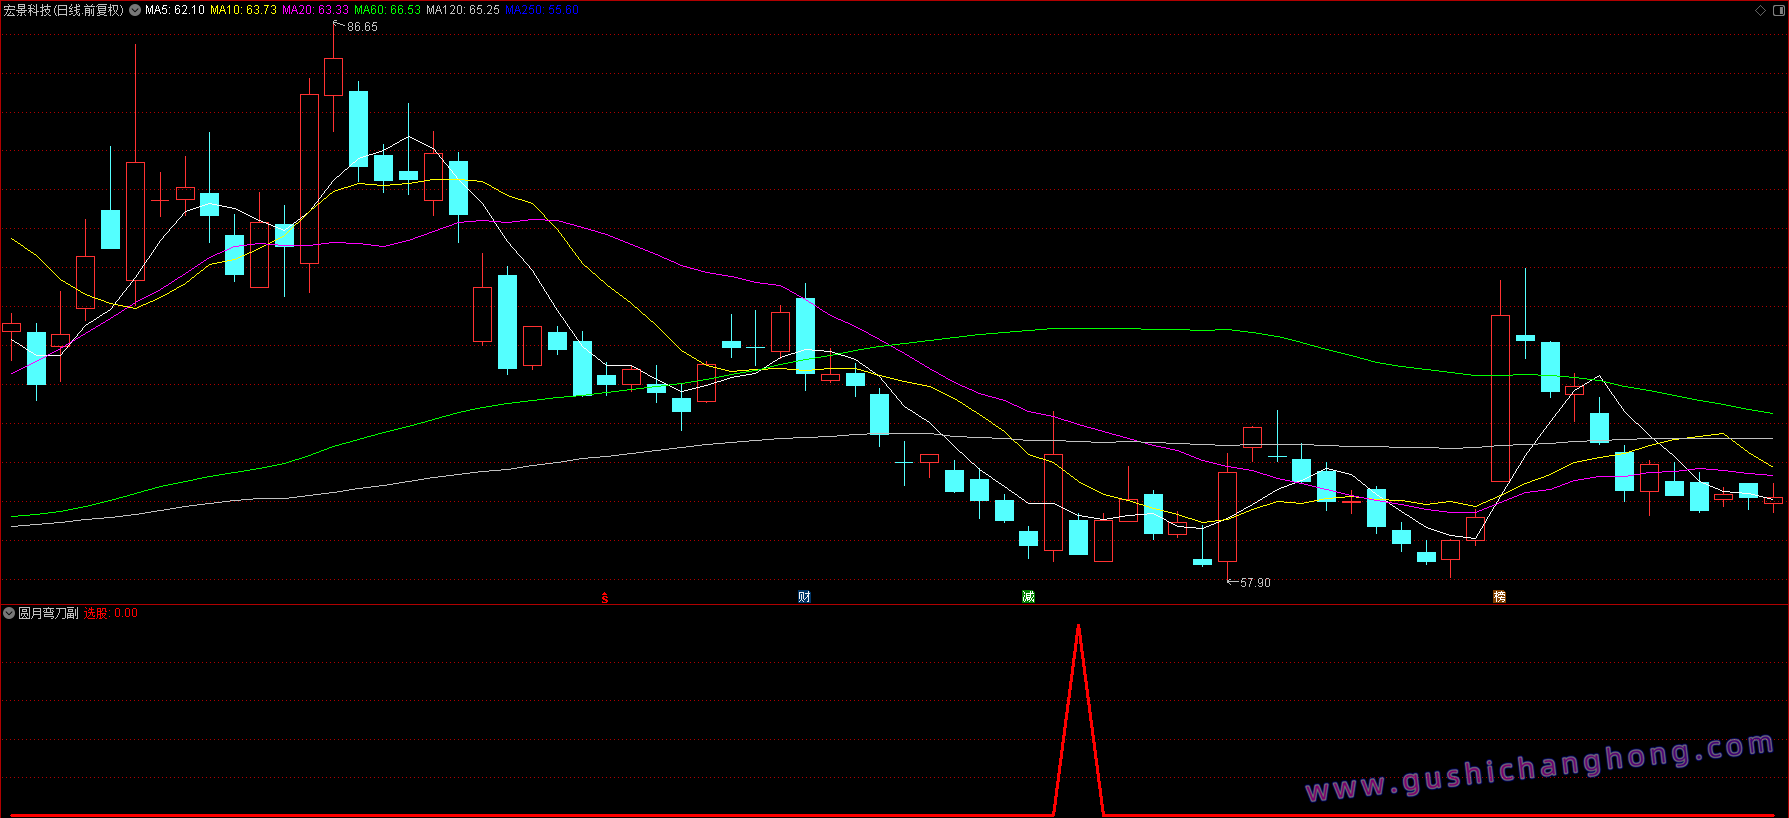The image size is (1789, 818).
Task: Open the 财 financial report marker
Action: 804,597
